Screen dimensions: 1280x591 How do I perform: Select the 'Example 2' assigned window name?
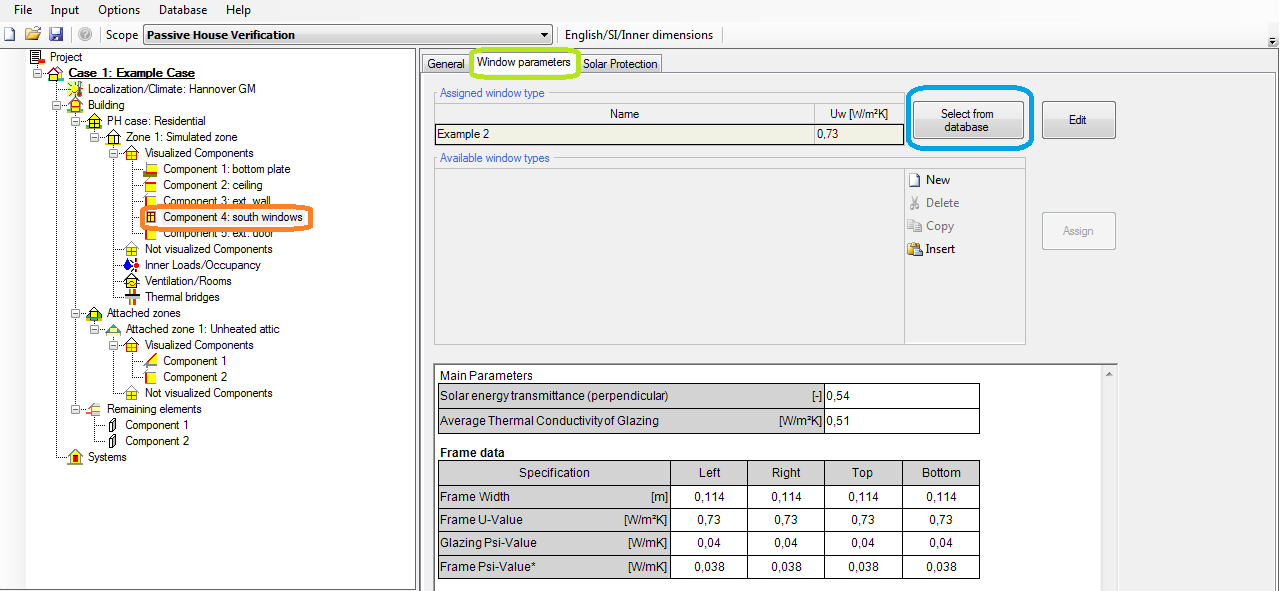tap(624, 134)
